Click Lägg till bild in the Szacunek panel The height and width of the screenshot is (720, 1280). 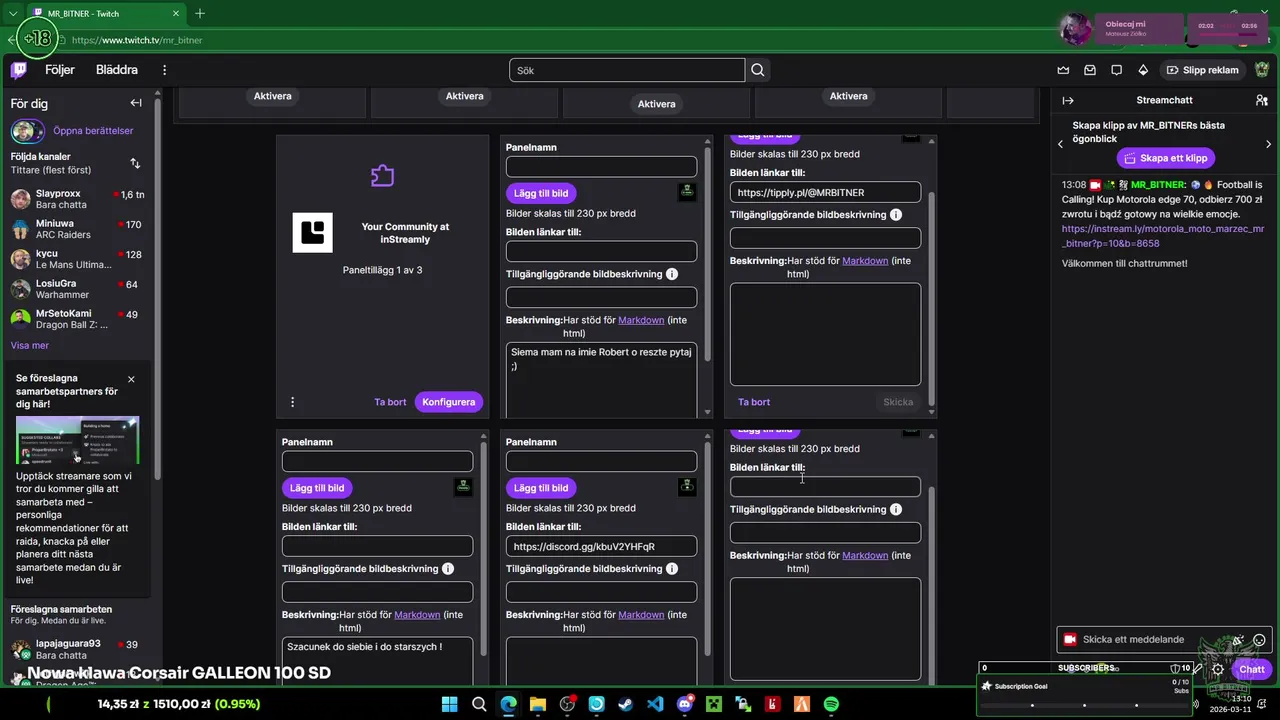coord(317,488)
